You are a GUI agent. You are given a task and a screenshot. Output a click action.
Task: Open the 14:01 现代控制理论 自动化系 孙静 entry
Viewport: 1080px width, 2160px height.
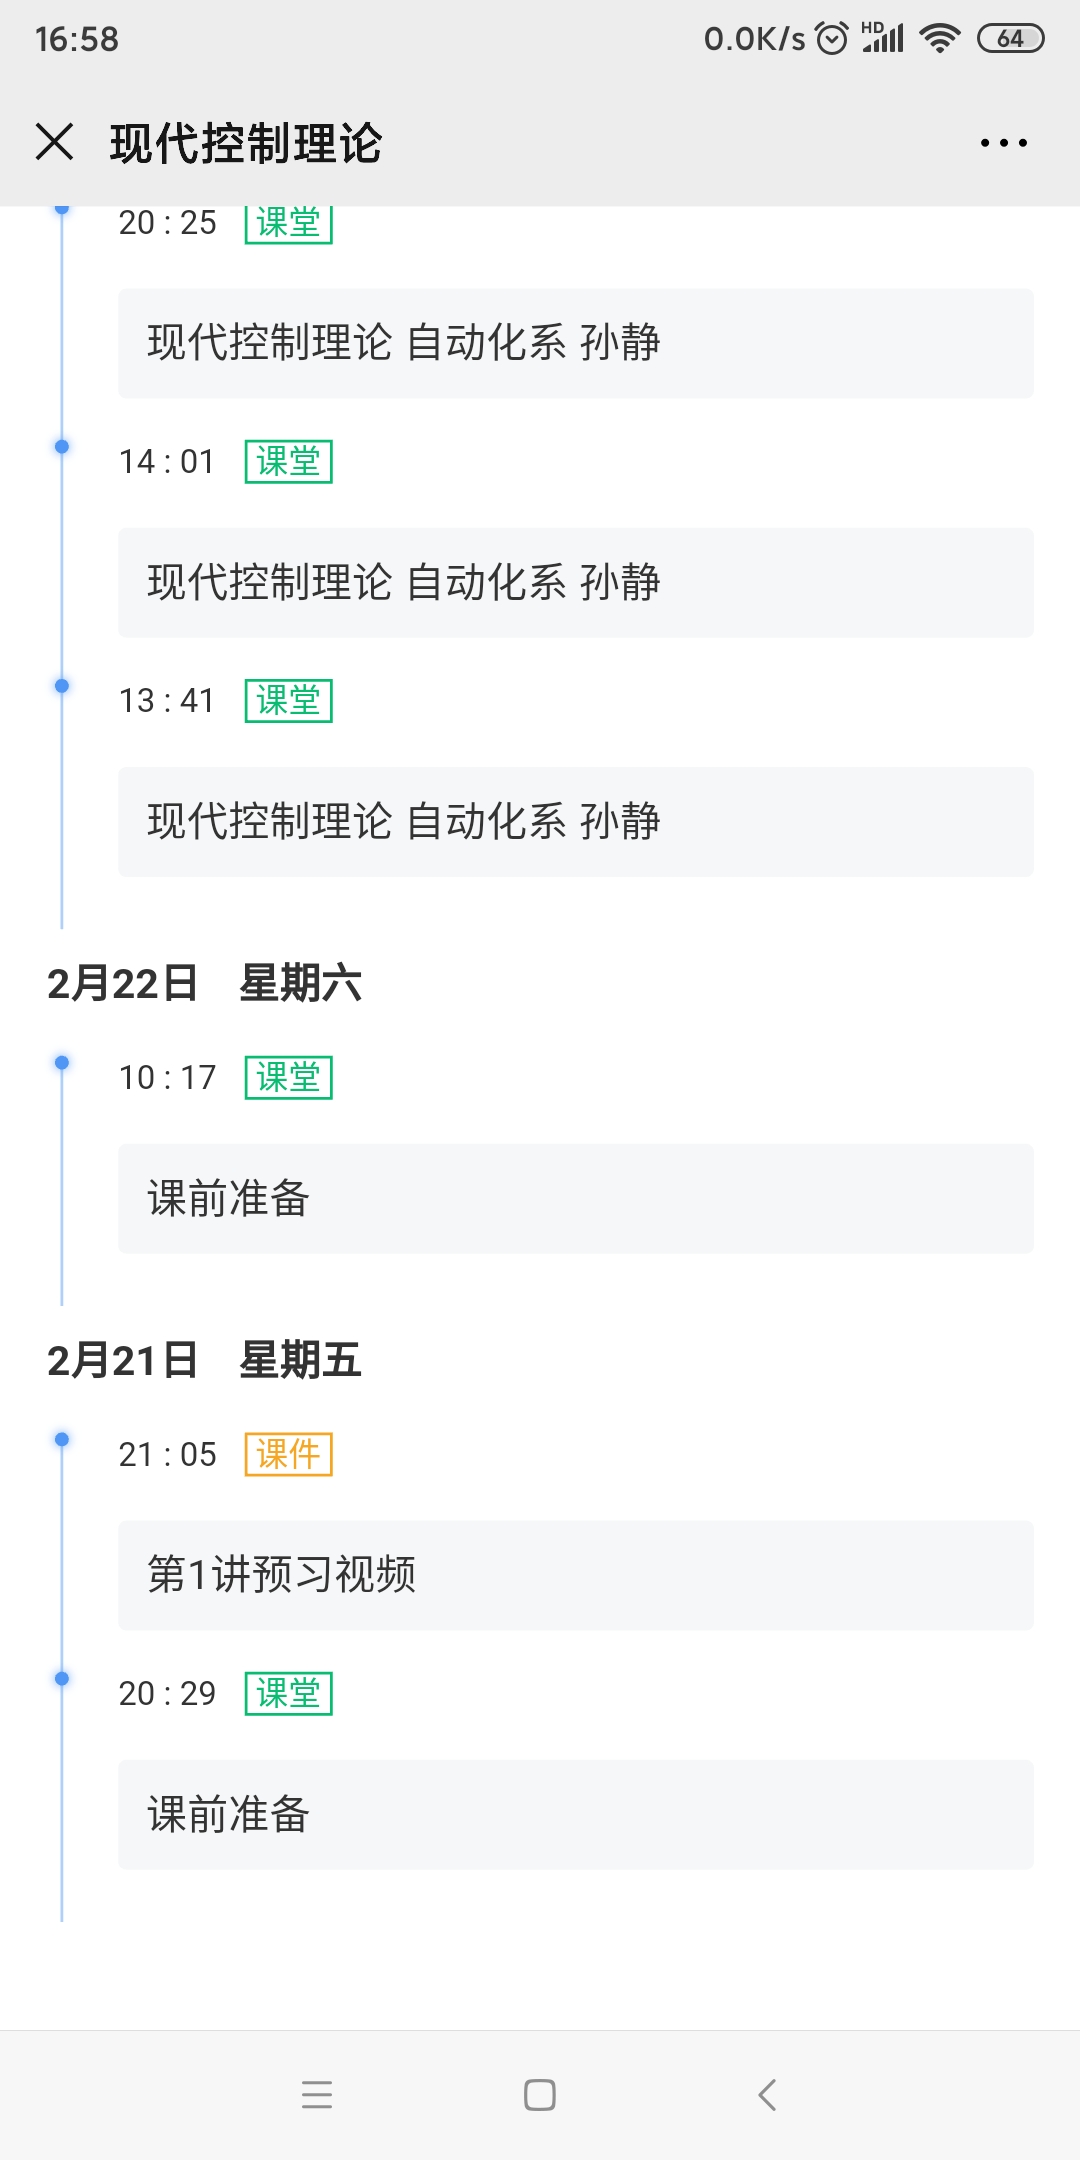(x=575, y=583)
